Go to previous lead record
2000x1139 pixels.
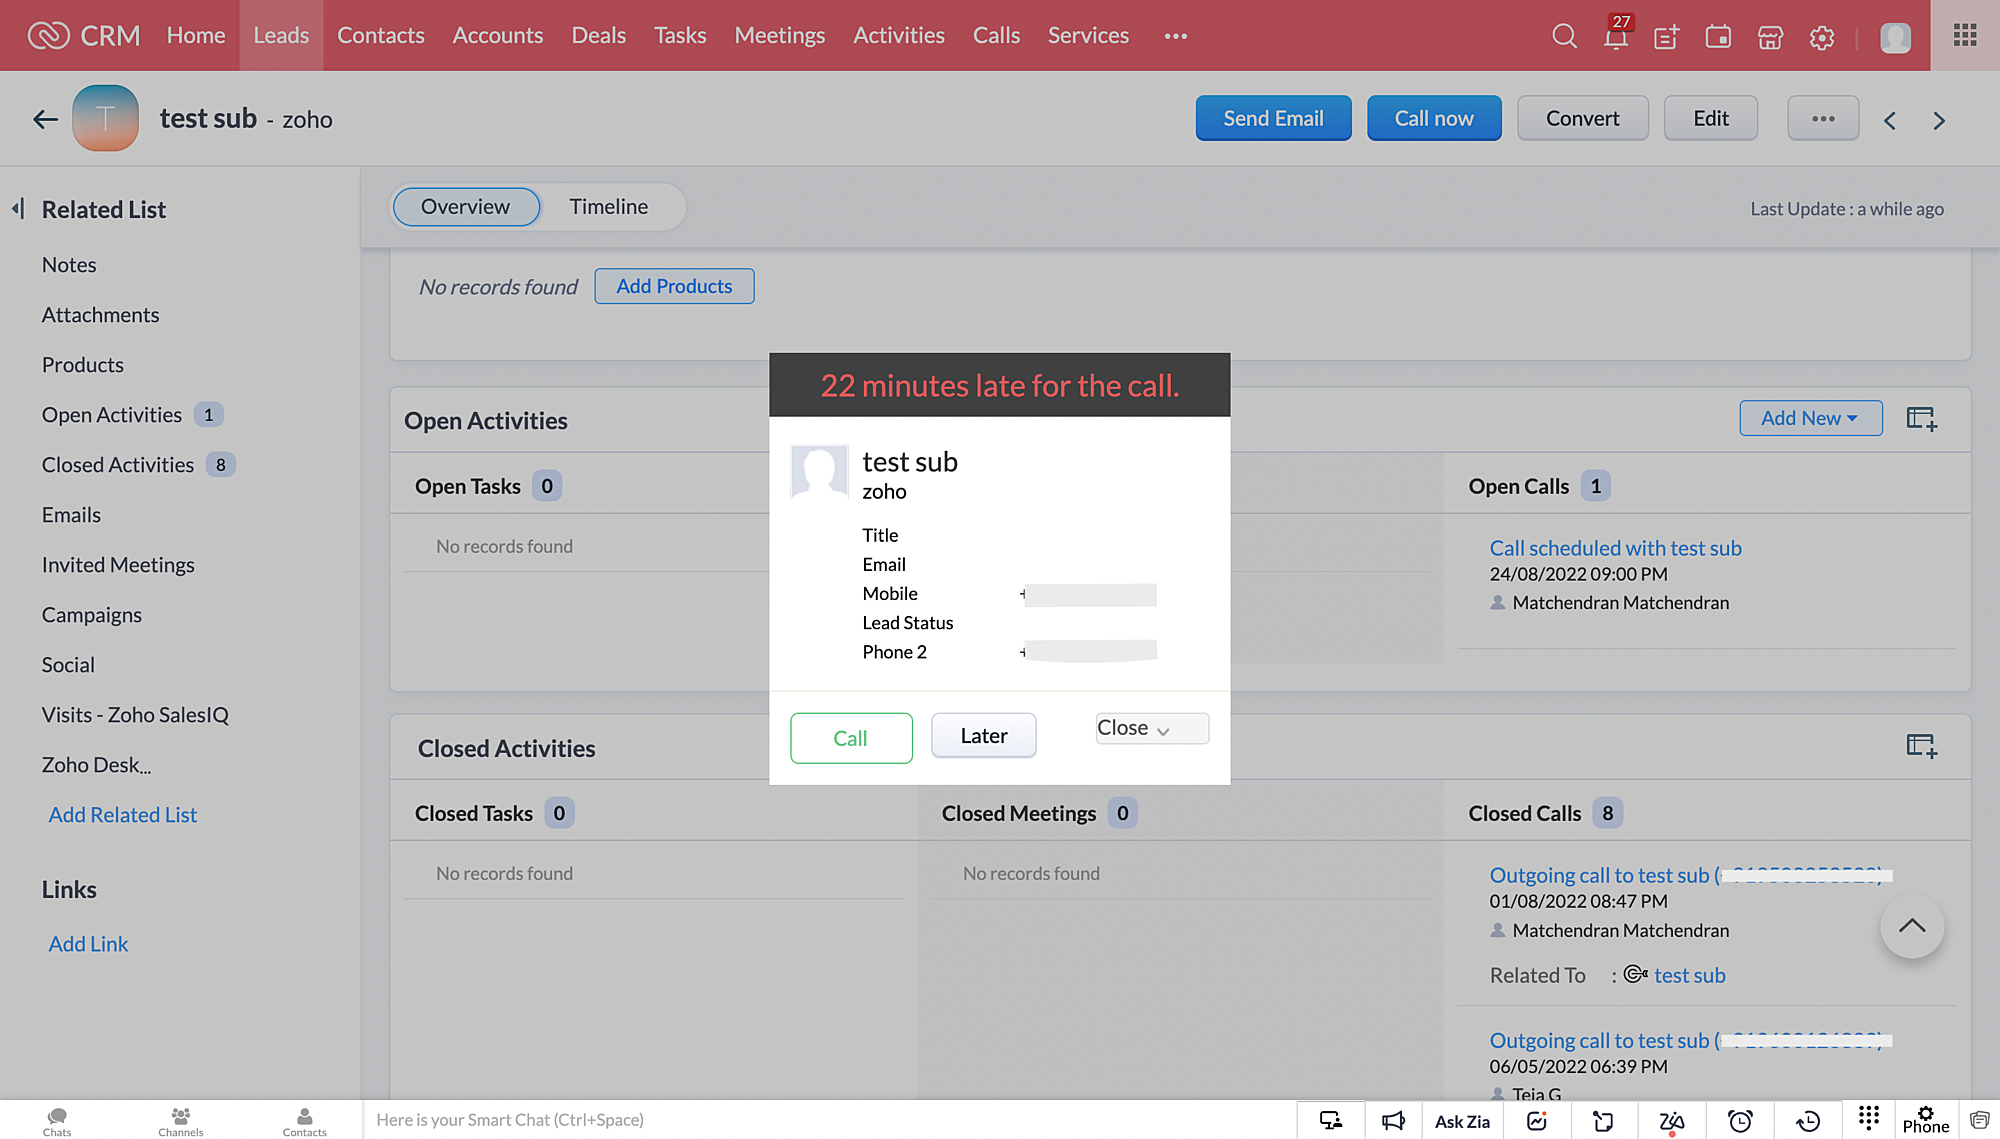pyautogui.click(x=1889, y=121)
